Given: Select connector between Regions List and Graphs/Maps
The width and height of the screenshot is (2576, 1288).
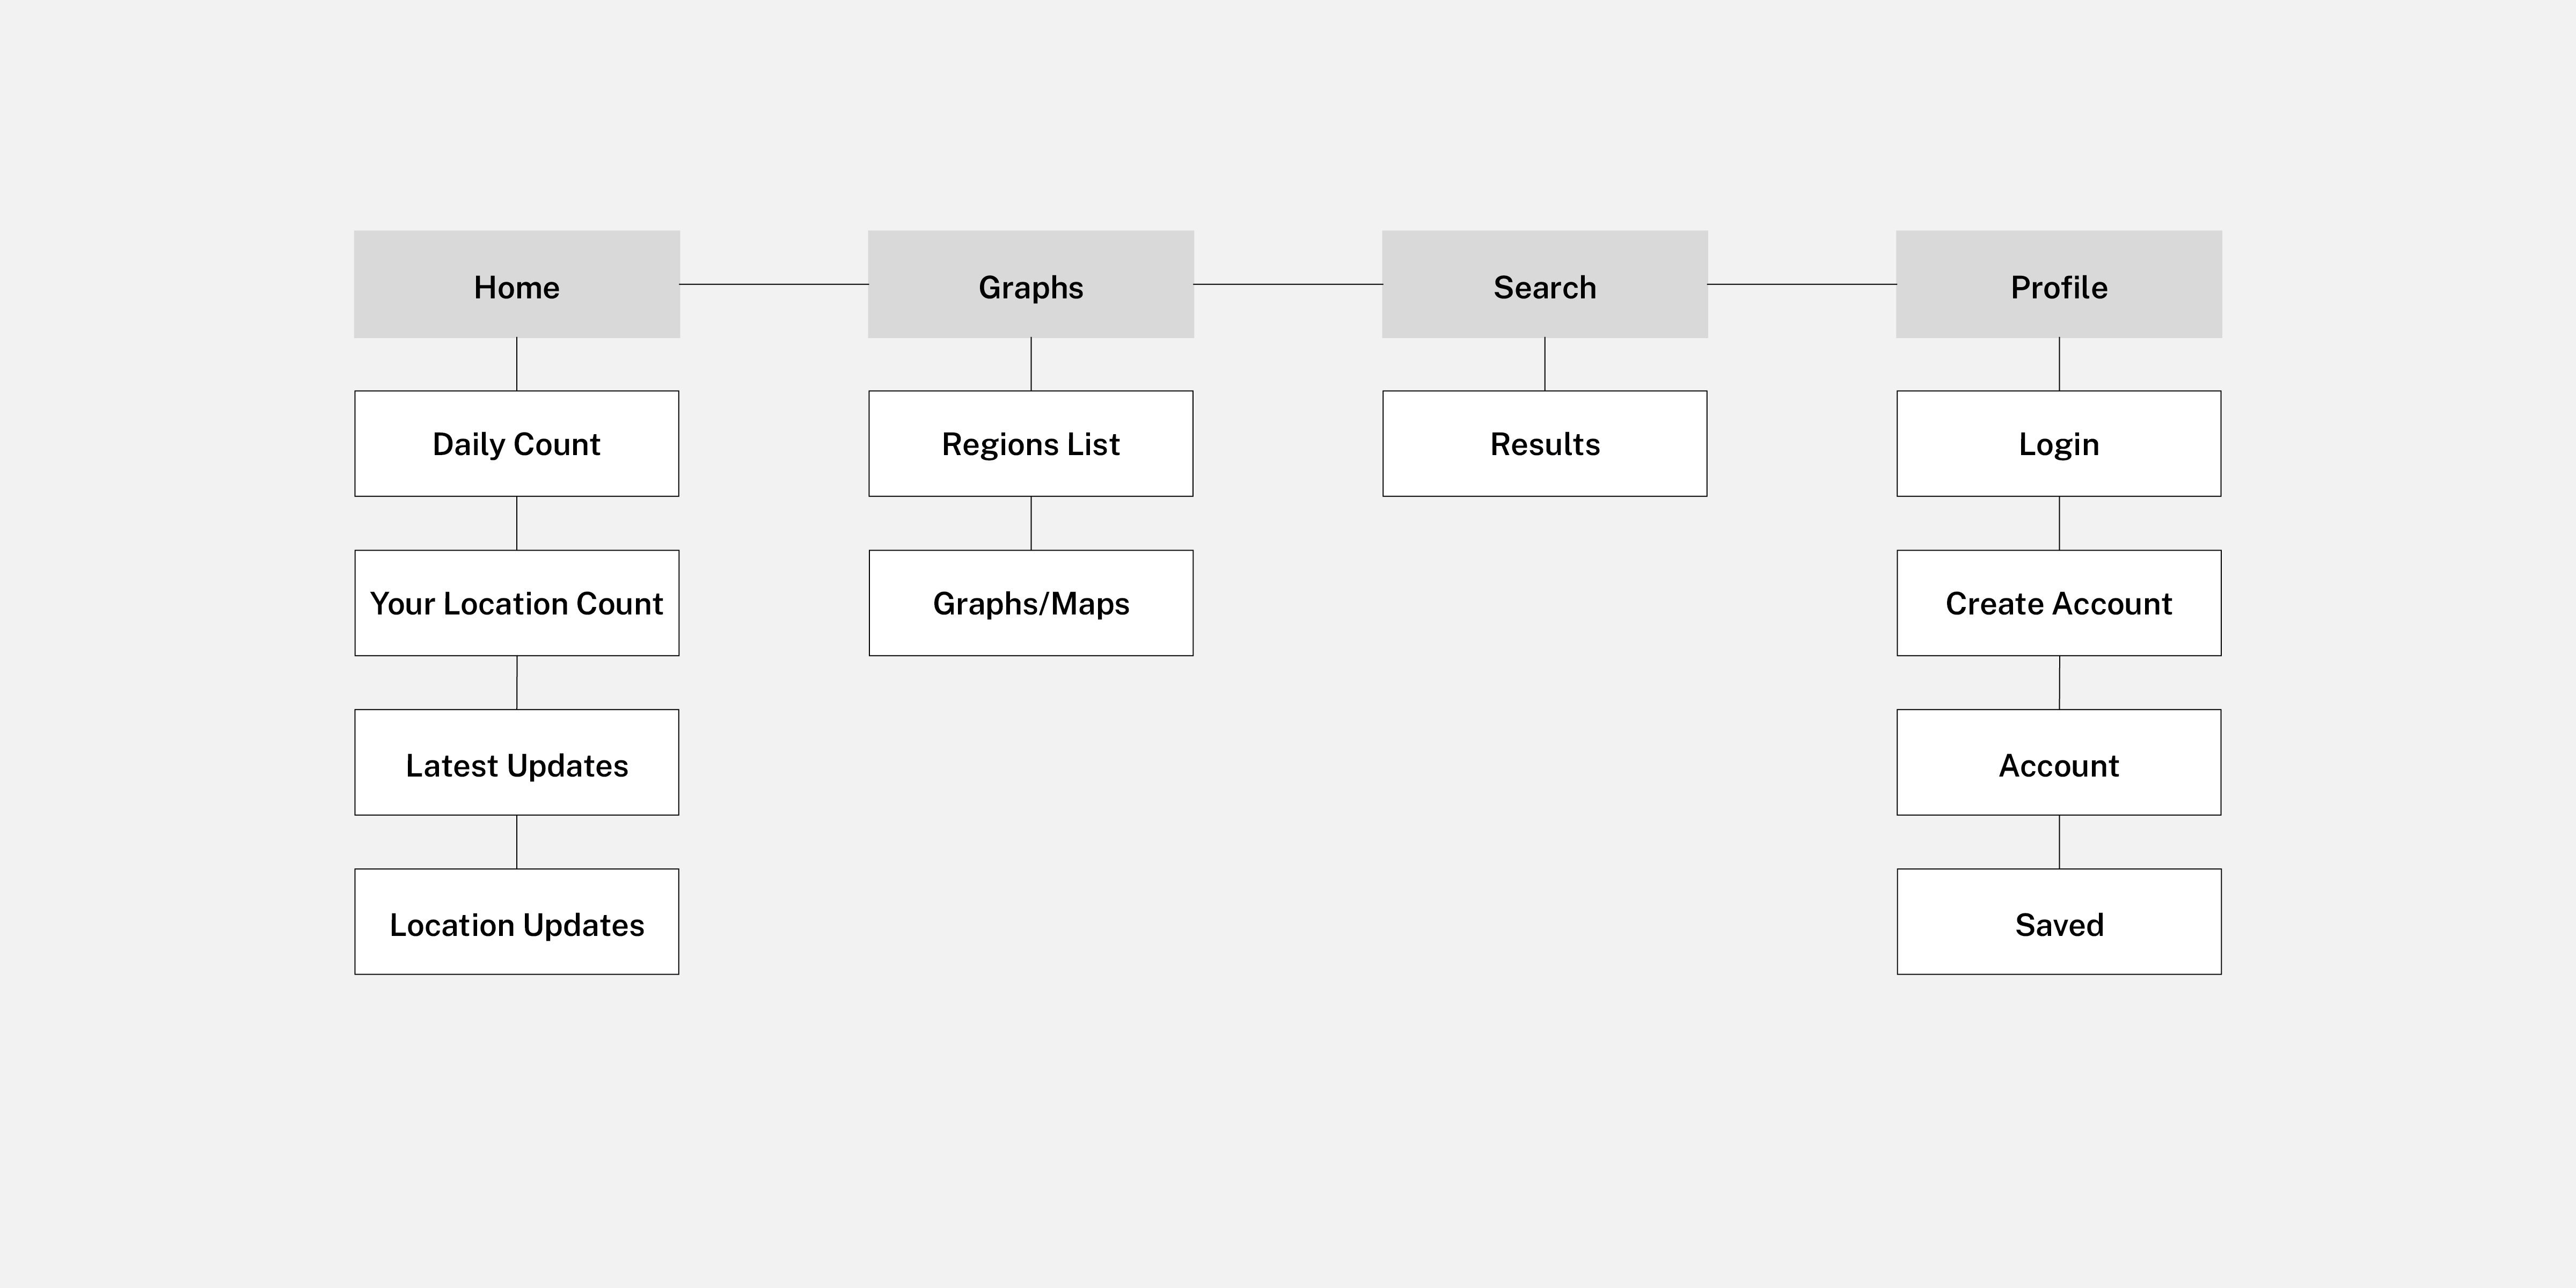Looking at the screenshot, I should pos(1031,523).
